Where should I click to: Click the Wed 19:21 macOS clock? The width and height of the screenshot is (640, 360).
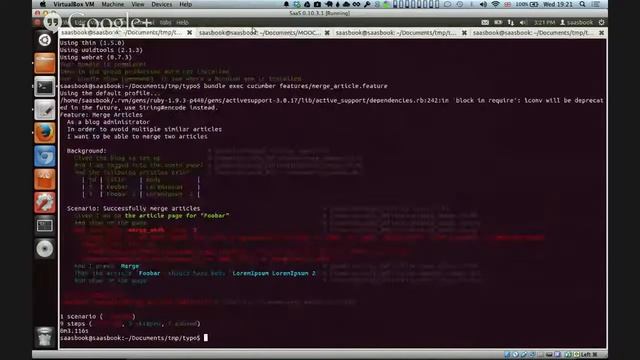point(558,4)
